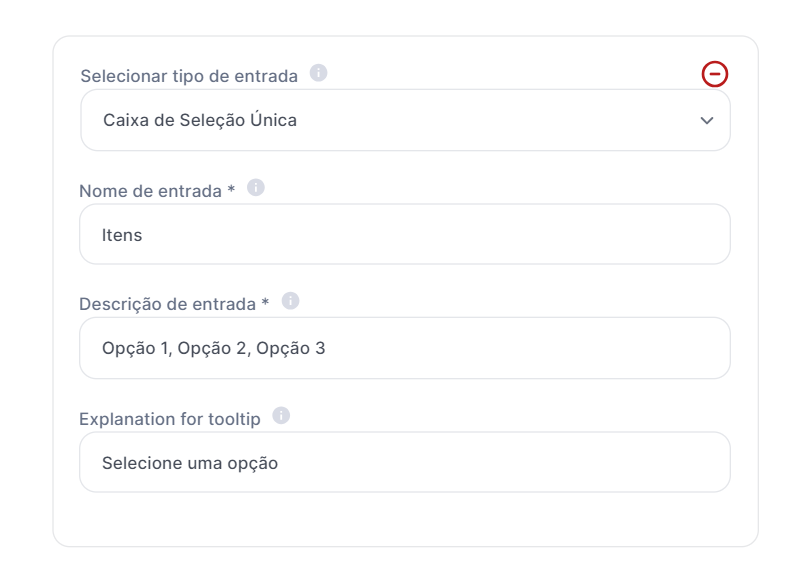Expand input type list via chevron arrow
This screenshot has height=583, width=810.
coord(707,120)
